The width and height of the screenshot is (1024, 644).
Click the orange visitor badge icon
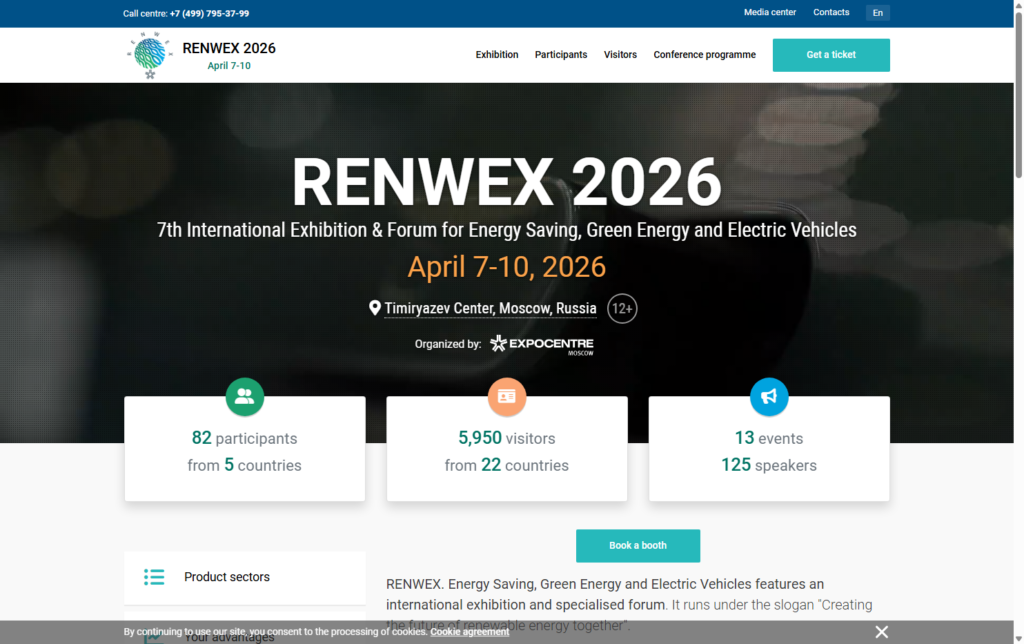[507, 397]
